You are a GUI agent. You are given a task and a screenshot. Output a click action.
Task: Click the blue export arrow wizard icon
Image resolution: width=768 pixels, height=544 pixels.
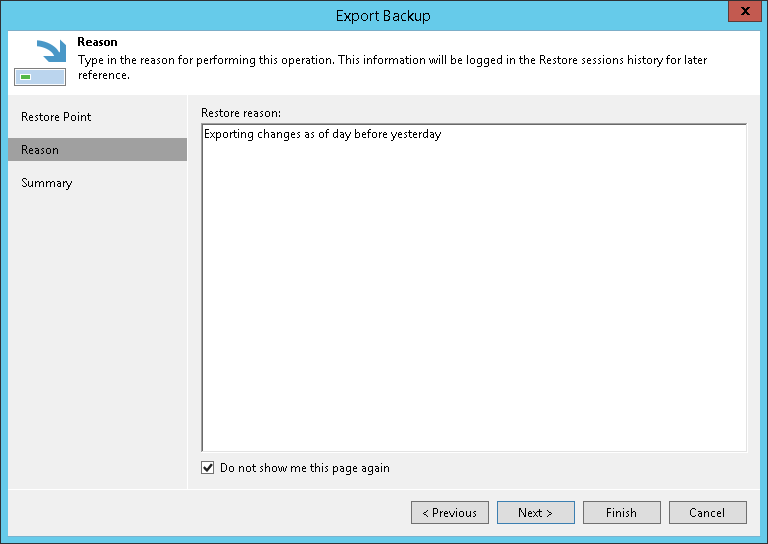click(x=40, y=62)
